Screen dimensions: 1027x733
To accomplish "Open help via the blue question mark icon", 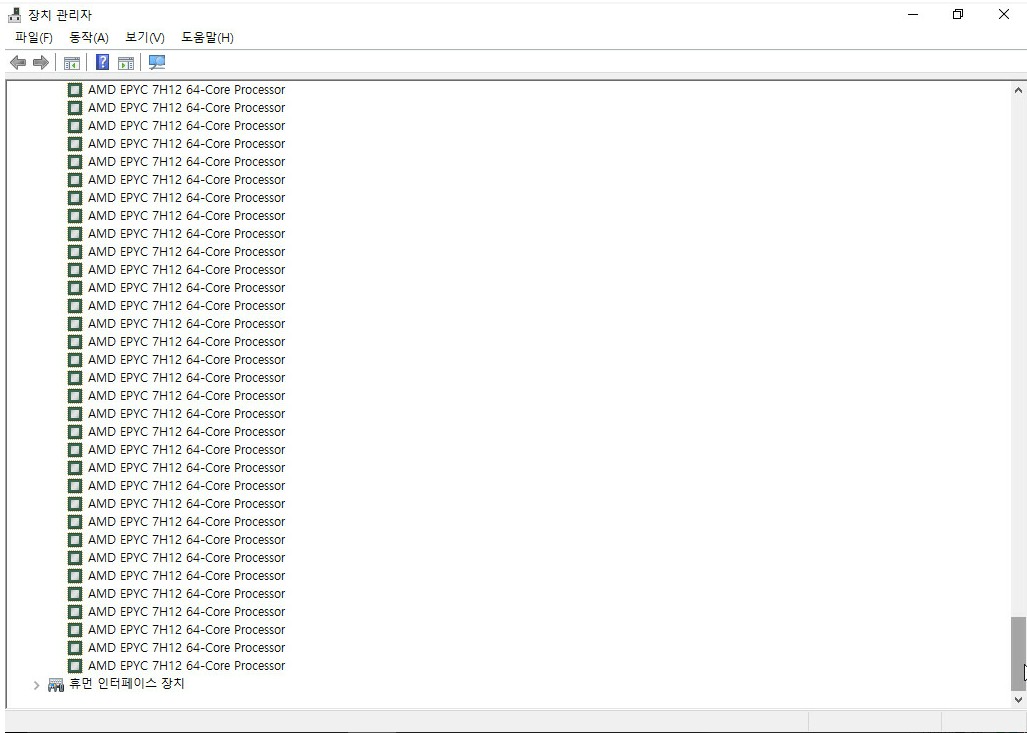I will coord(103,62).
